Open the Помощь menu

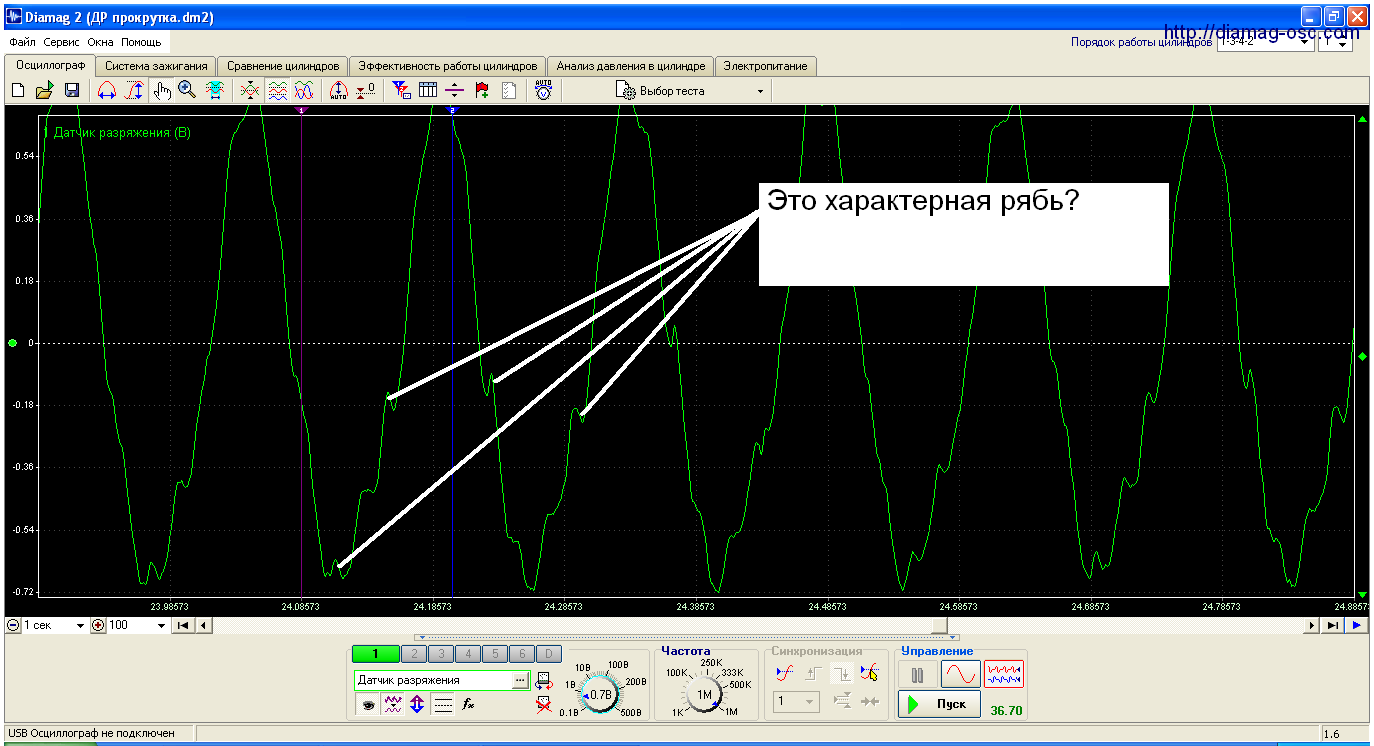point(141,43)
